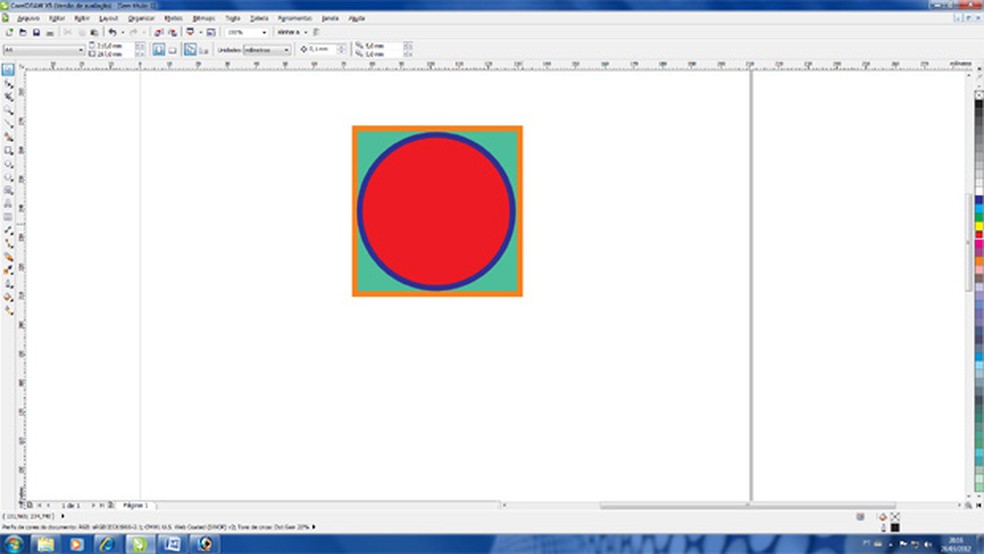
Task: Select the Shape tool
Action: 8,84
